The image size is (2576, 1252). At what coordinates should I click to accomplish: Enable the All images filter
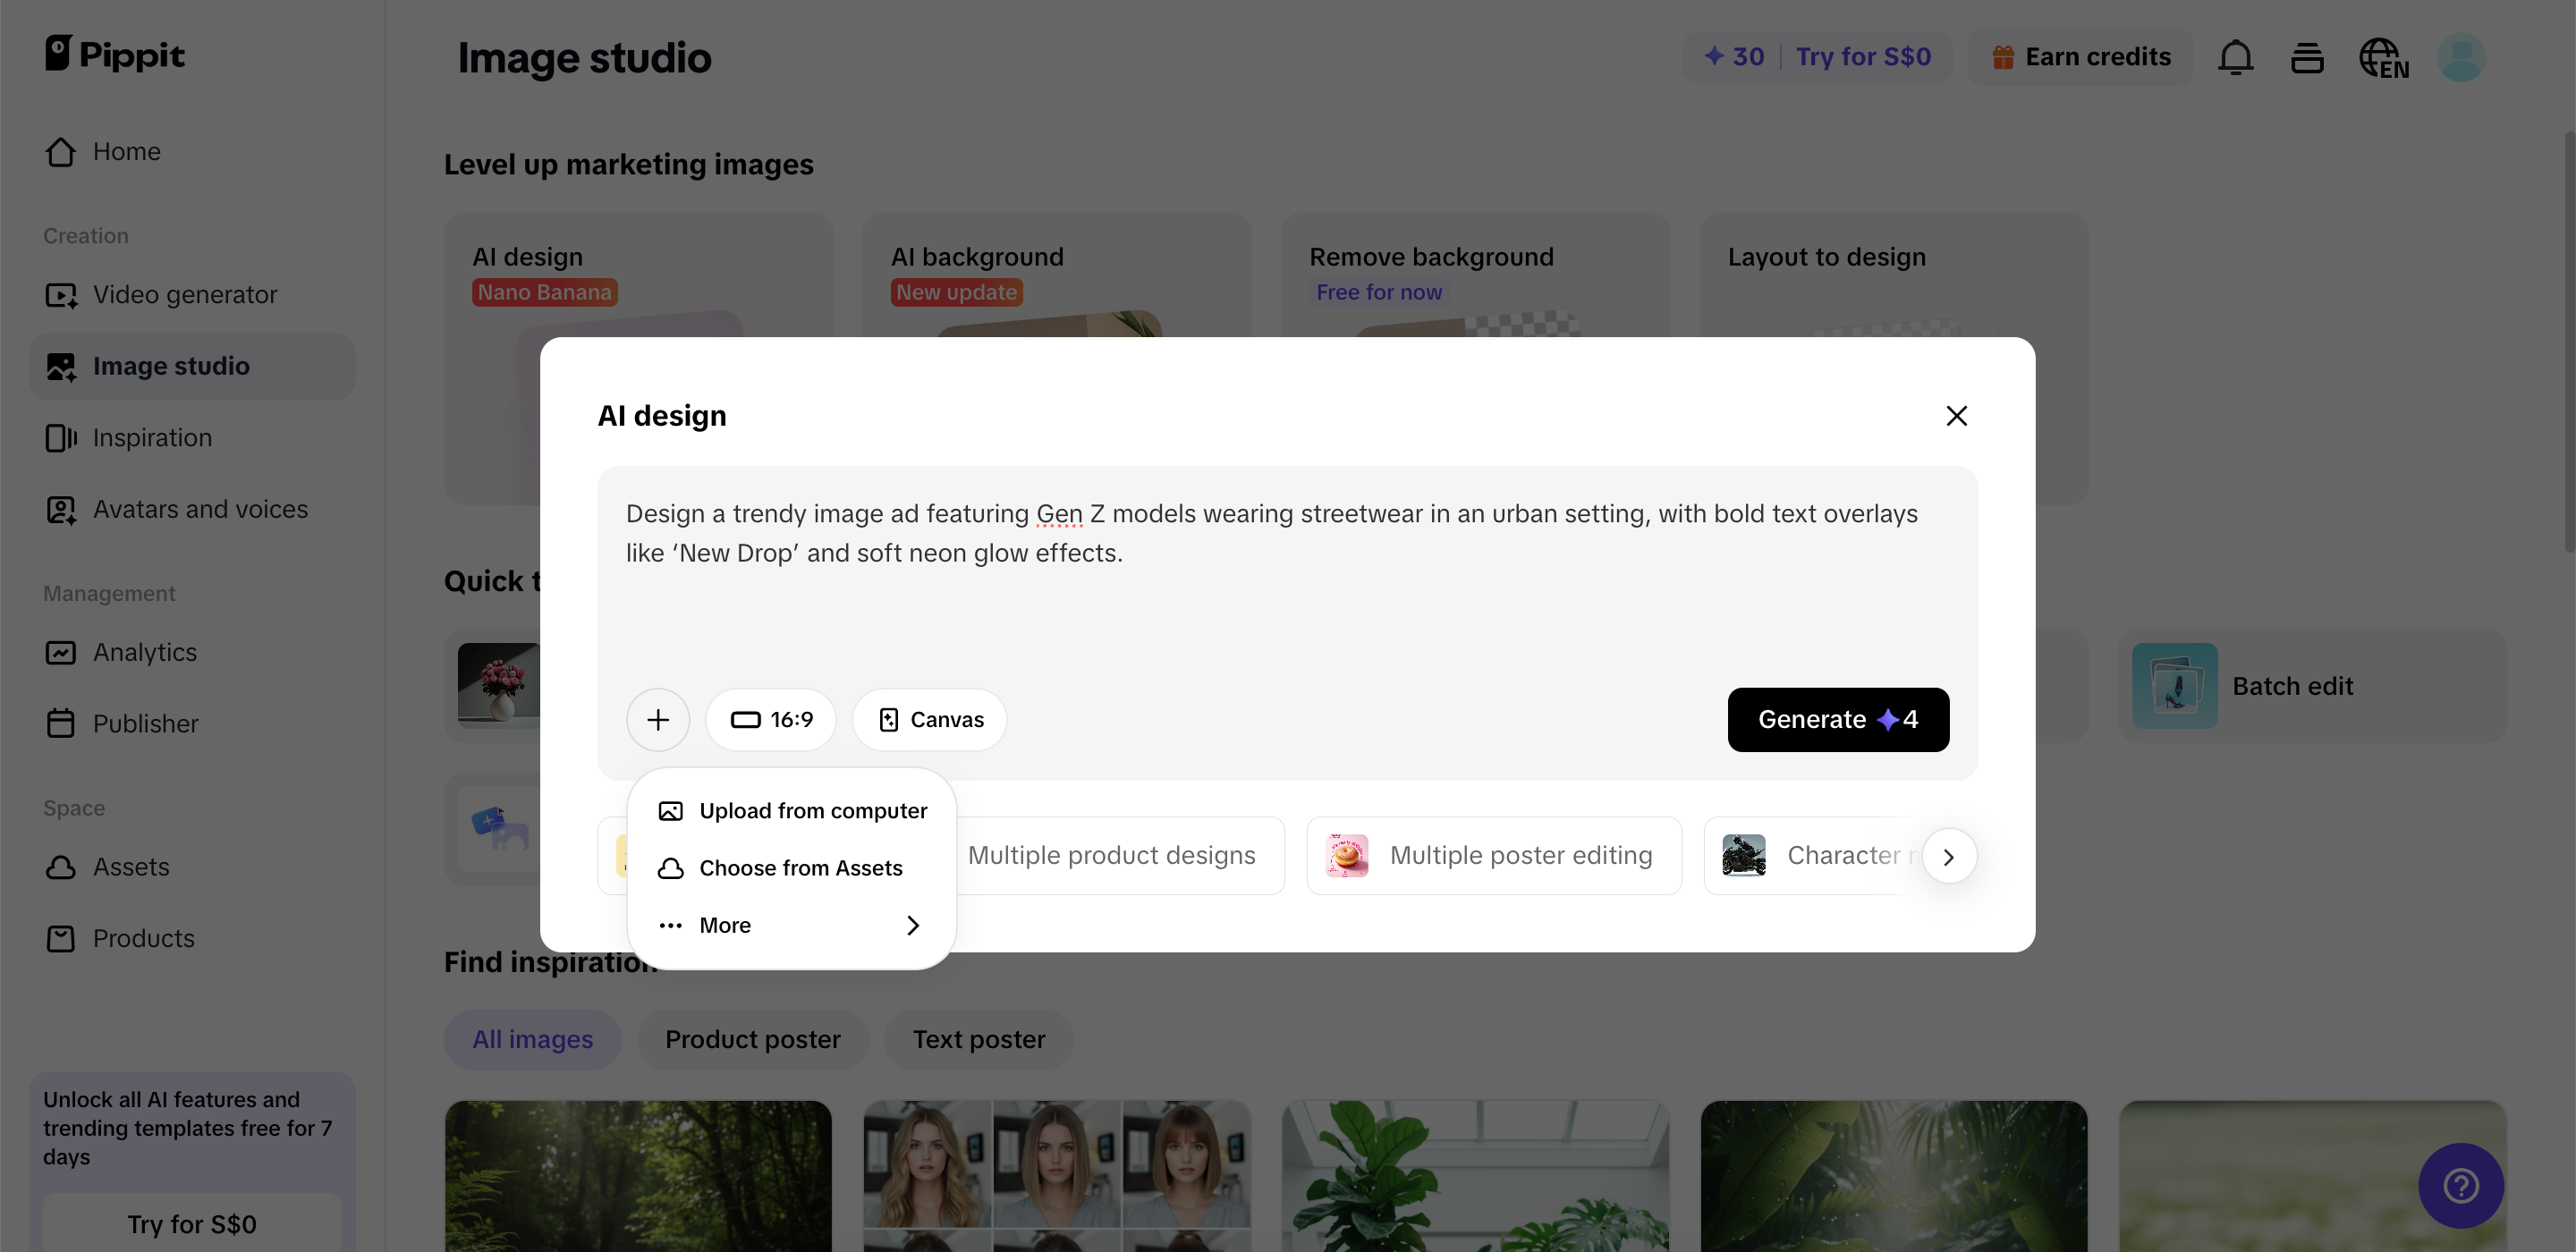coord(532,1039)
